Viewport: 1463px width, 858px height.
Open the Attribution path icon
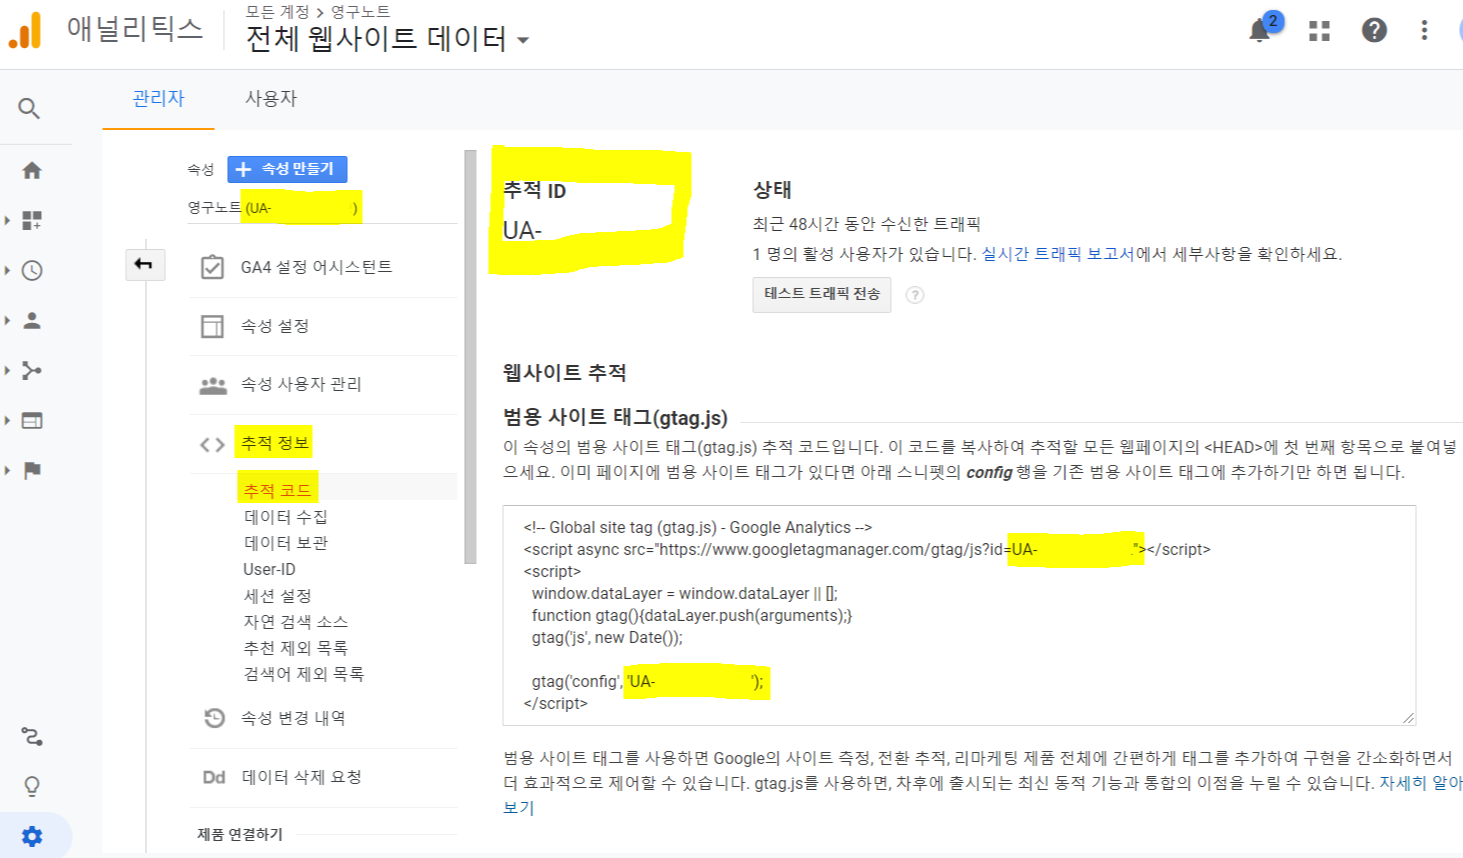click(x=32, y=737)
